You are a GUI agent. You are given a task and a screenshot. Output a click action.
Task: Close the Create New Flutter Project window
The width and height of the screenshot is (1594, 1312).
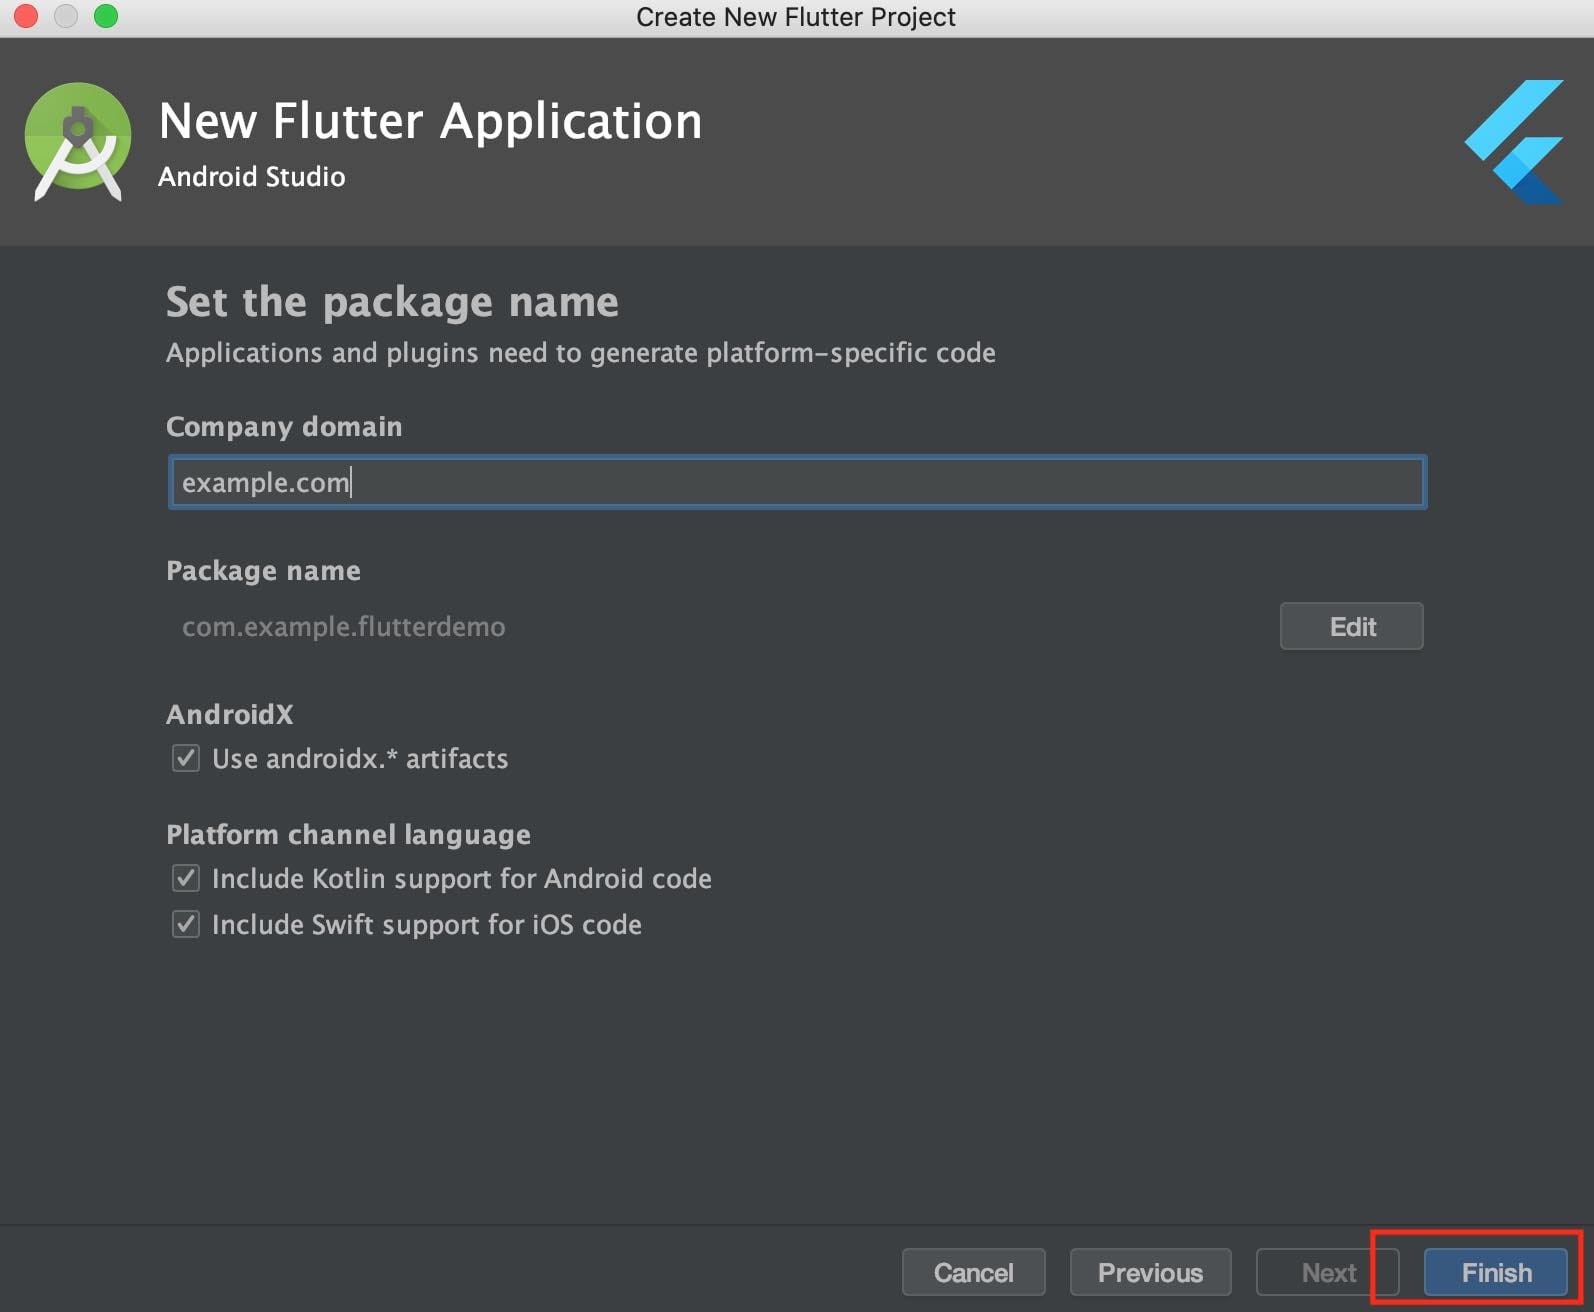pyautogui.click(x=26, y=16)
